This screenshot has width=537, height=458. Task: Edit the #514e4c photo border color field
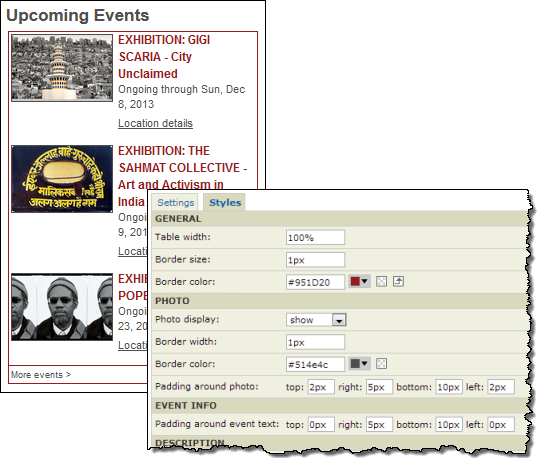pos(315,364)
